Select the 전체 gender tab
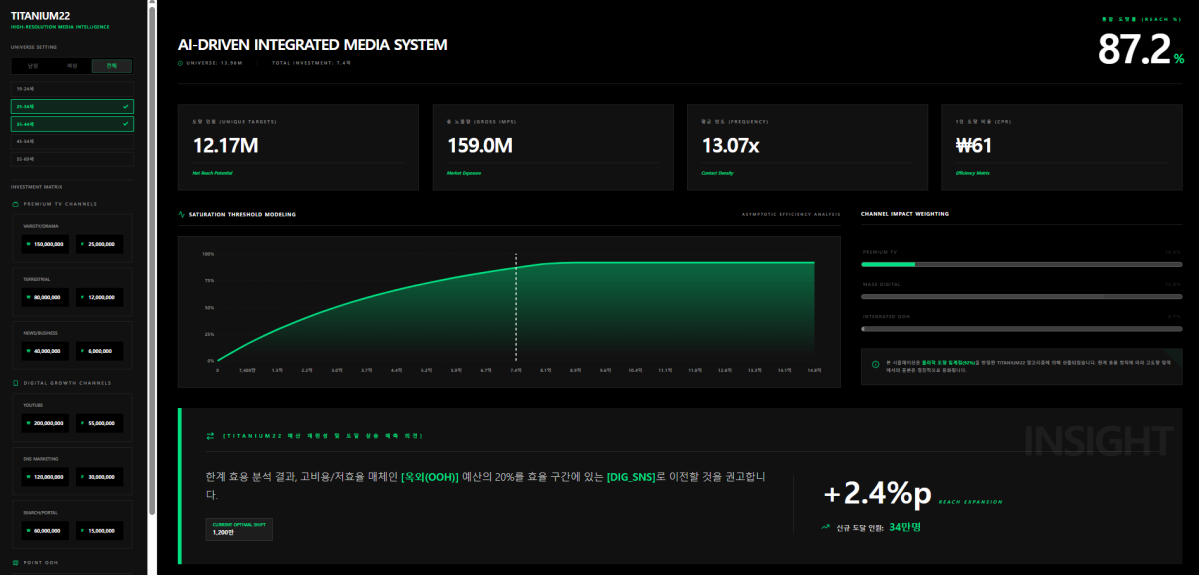The width and height of the screenshot is (1199, 575). point(111,66)
